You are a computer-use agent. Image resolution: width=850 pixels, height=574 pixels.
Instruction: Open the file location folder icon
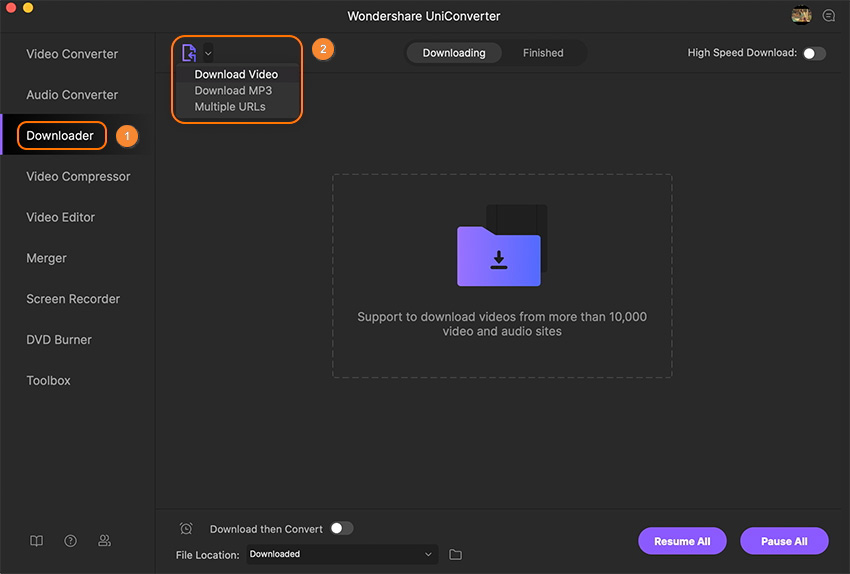(x=456, y=555)
